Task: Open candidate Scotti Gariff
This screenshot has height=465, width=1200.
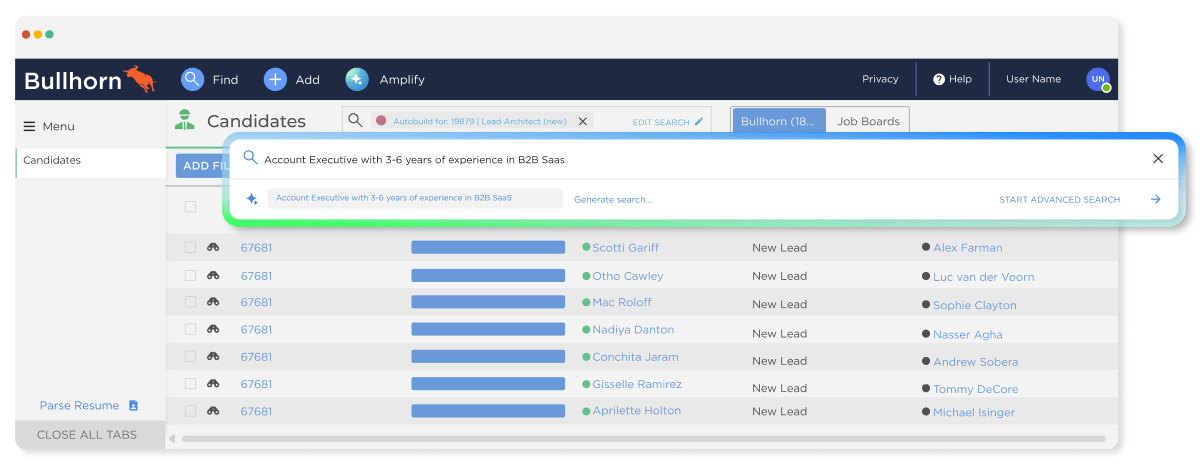Action: pos(625,248)
